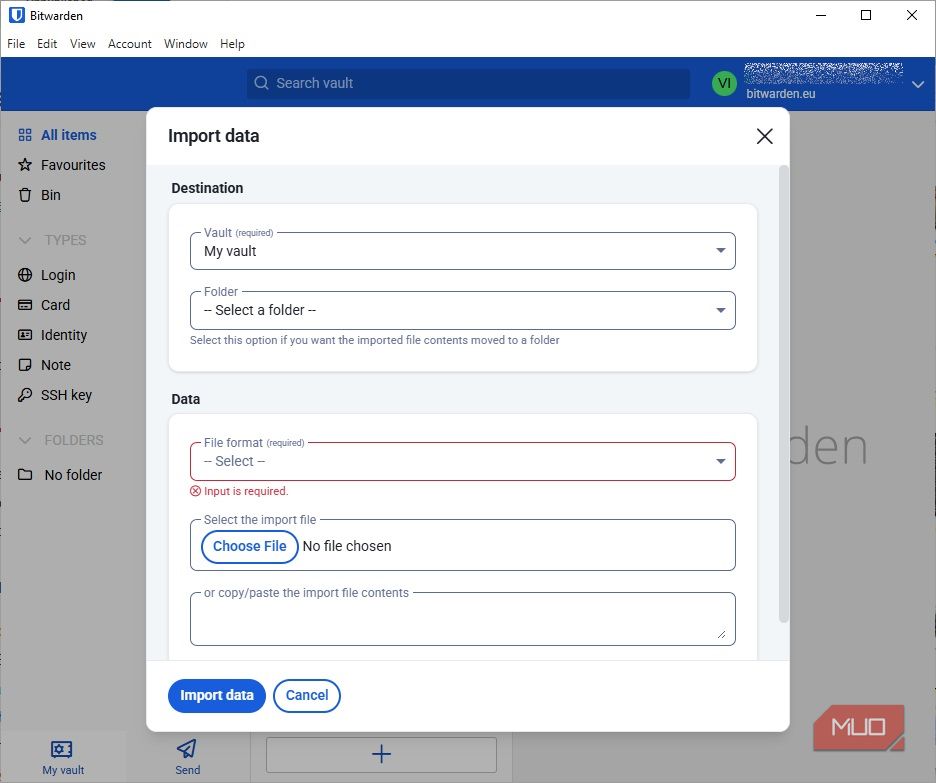Viewport: 936px width, 783px height.
Task: Click the Favourites star icon
Action: [25, 165]
